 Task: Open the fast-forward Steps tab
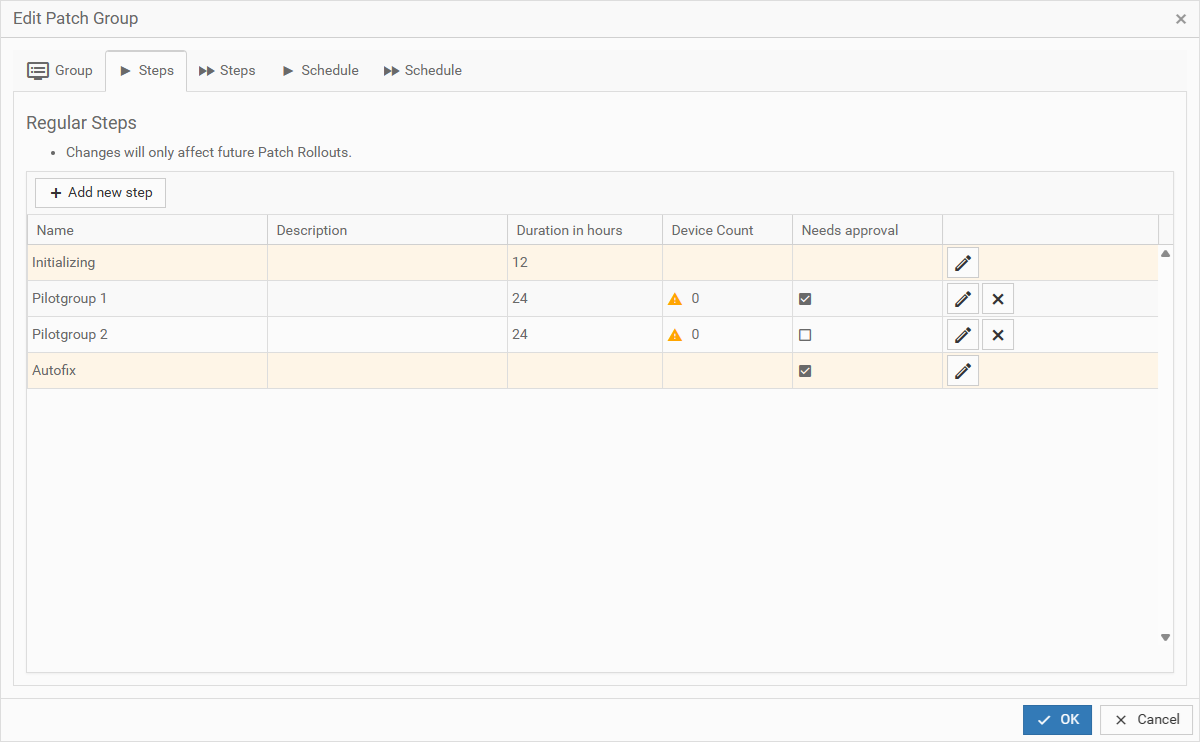point(227,71)
